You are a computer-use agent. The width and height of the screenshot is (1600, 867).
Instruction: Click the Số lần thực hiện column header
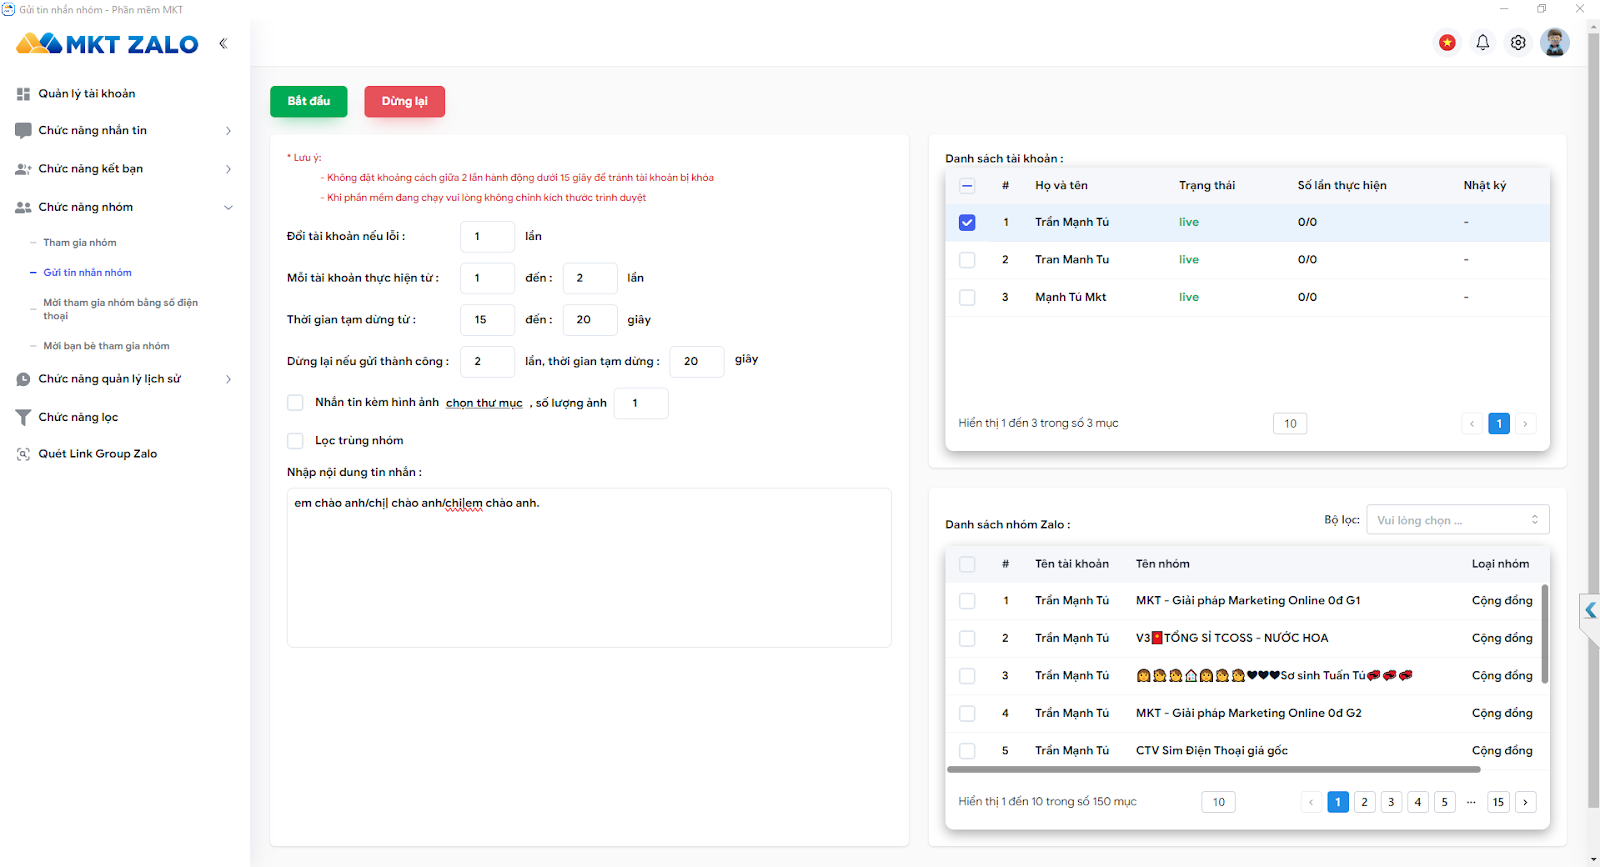(1342, 185)
